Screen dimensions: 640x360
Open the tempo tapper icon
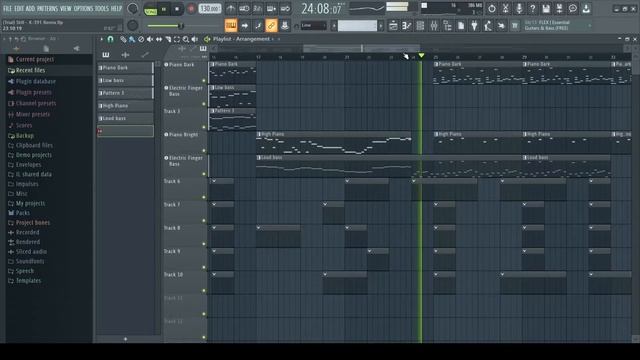tap(488, 26)
